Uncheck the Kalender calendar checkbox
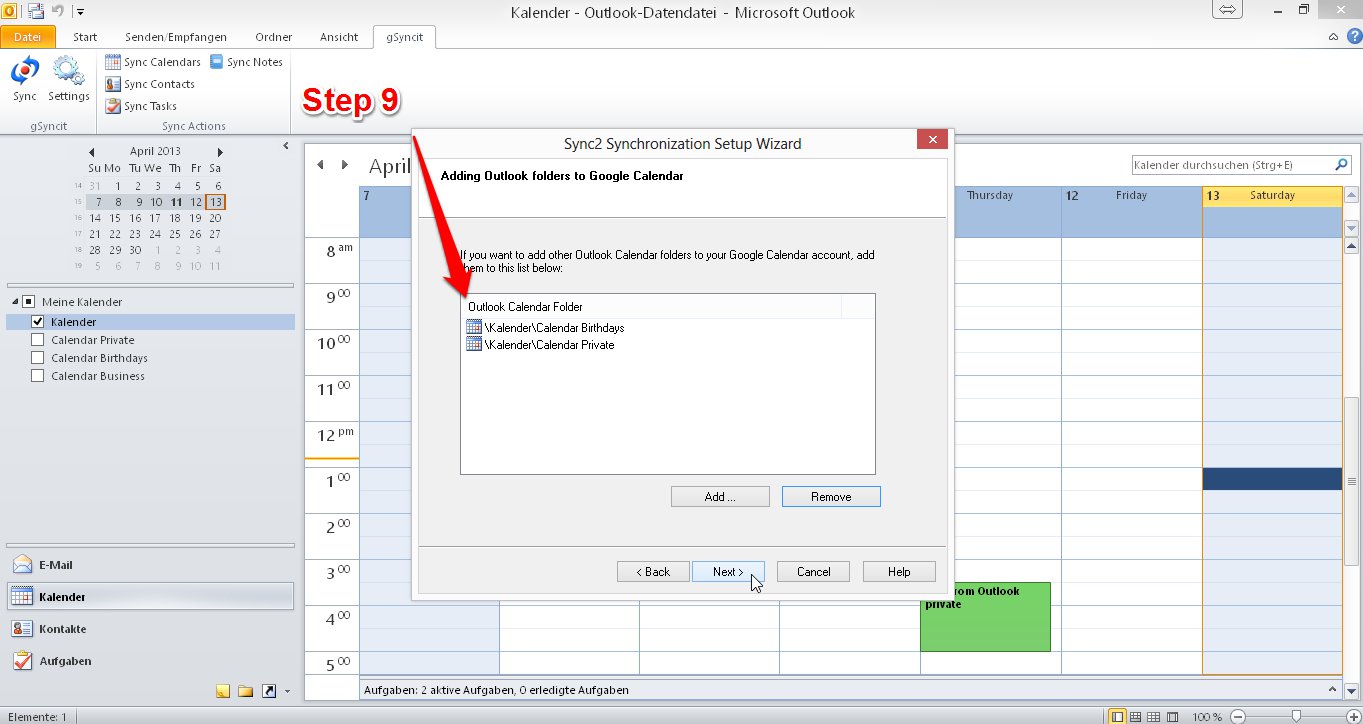The height and width of the screenshot is (724, 1363). click(x=38, y=322)
